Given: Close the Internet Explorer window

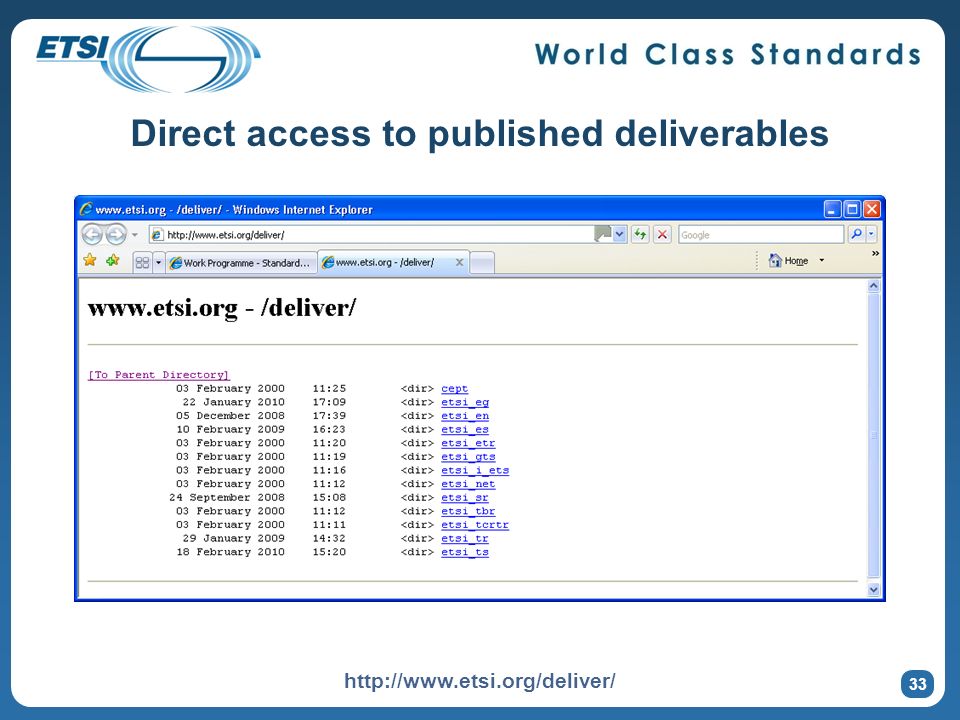Looking at the screenshot, I should tap(872, 209).
